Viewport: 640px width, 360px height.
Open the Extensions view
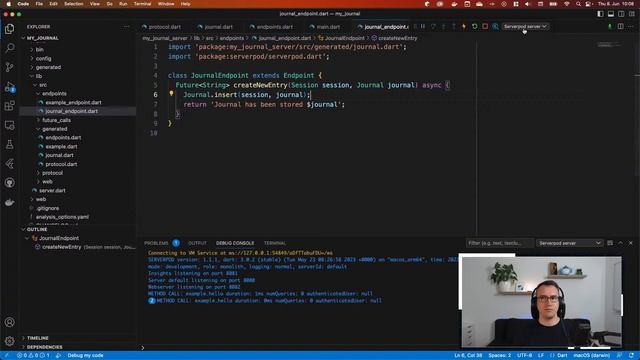(9, 106)
